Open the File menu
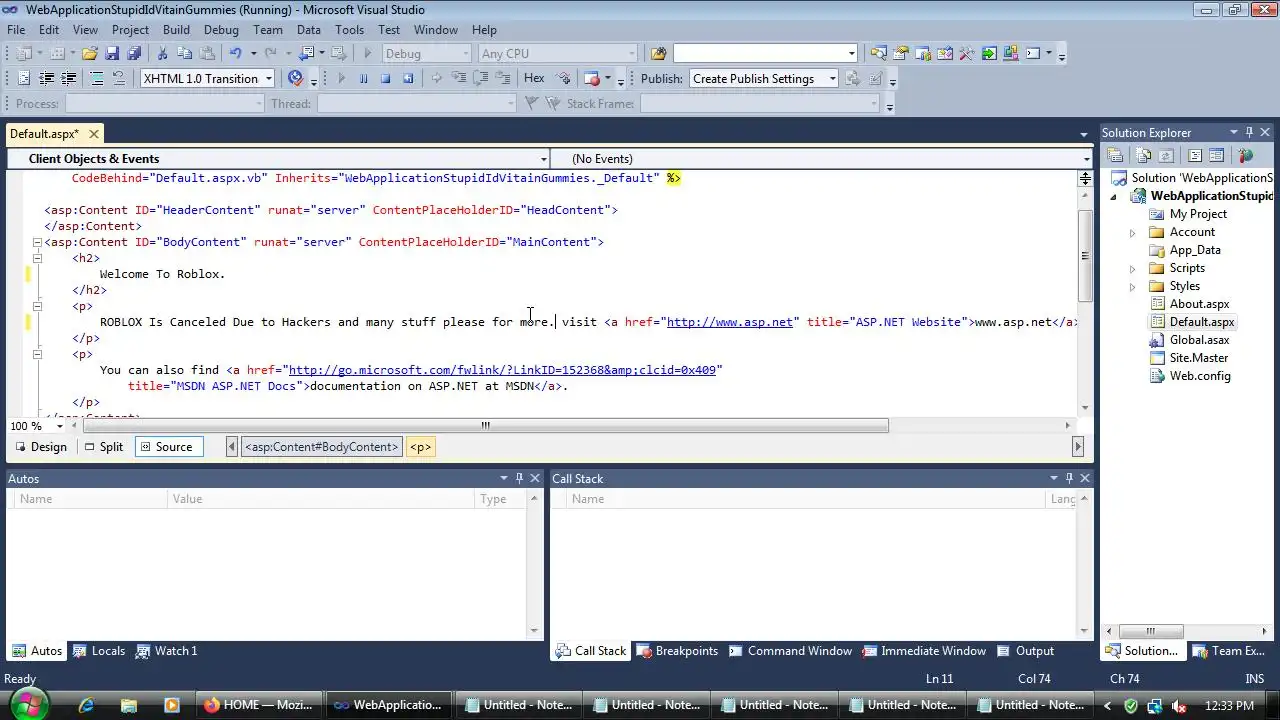Image resolution: width=1280 pixels, height=720 pixels. click(x=16, y=29)
